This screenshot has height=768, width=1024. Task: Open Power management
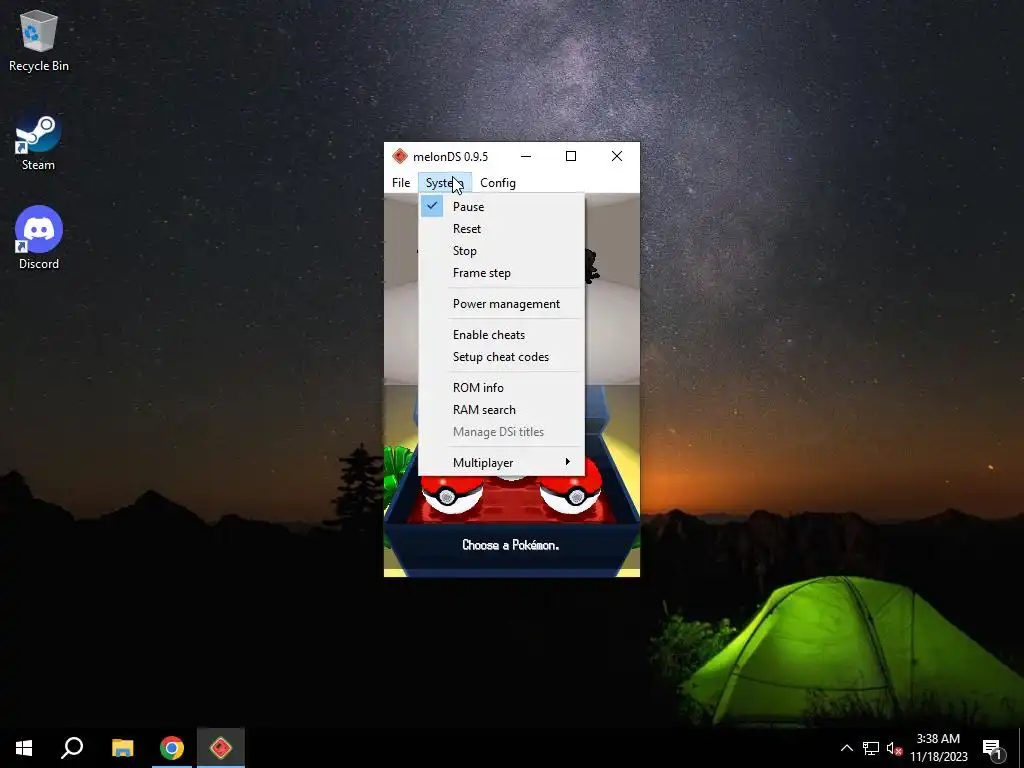pyautogui.click(x=501, y=304)
